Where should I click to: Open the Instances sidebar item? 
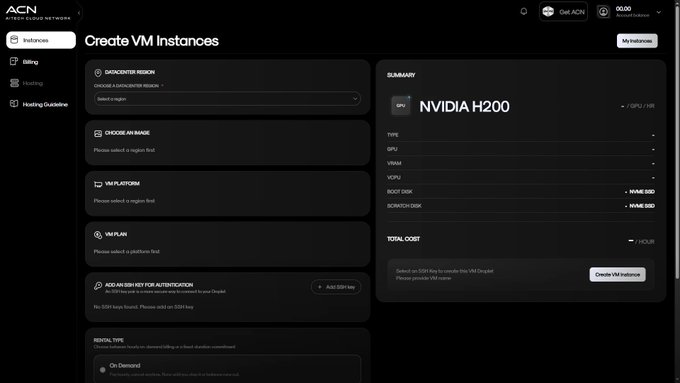coord(41,40)
